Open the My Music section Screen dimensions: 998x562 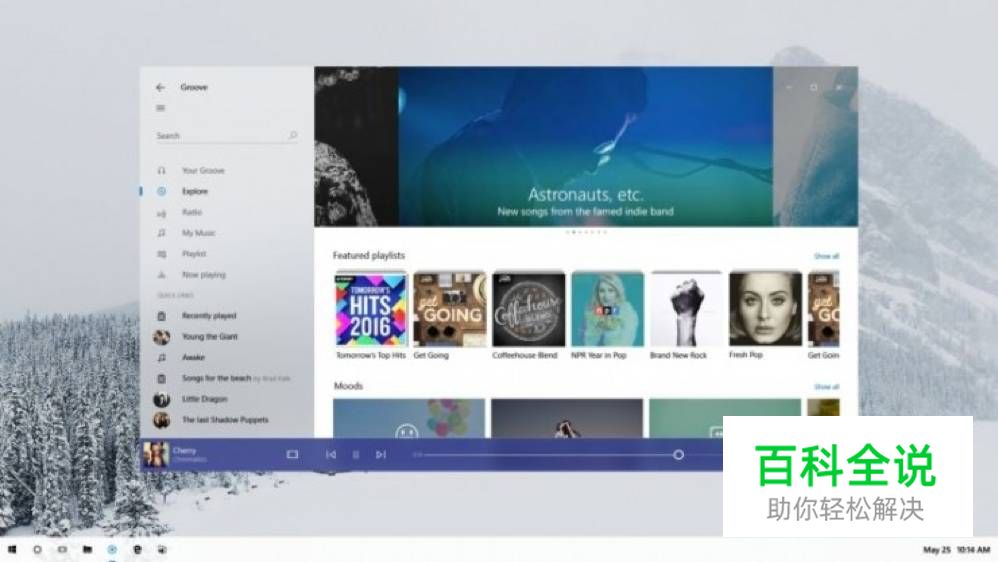tap(198, 233)
